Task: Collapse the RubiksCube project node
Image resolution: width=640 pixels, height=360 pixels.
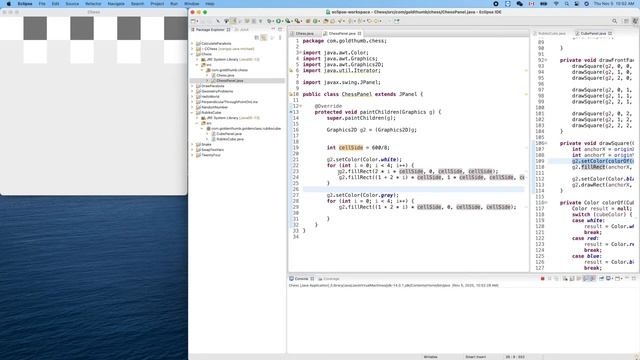Action: point(193,113)
